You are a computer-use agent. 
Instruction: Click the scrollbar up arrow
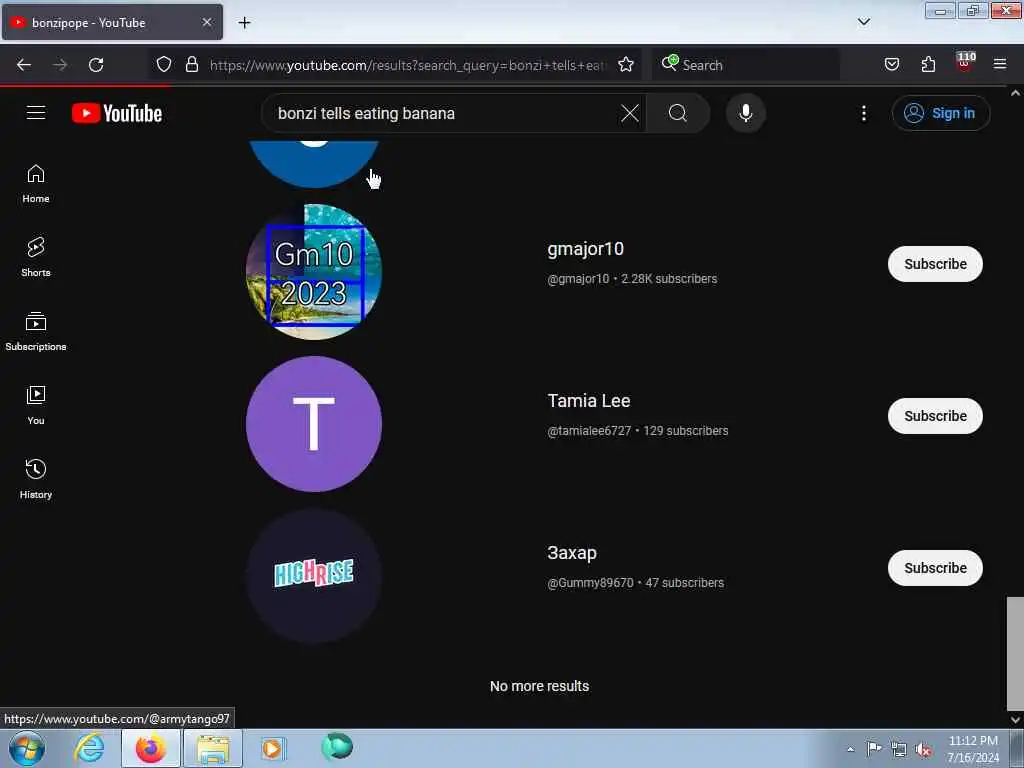[x=1016, y=93]
